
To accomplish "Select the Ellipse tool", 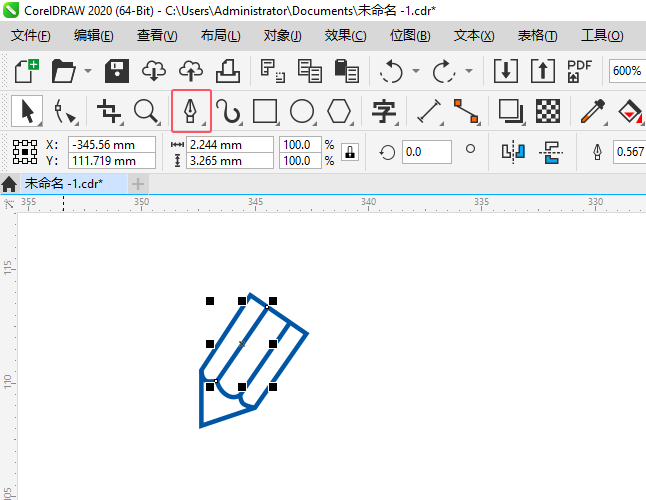I will click(302, 111).
